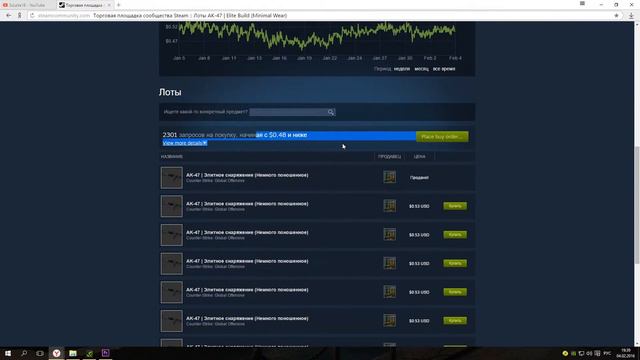640x360 pixels.
Task: Click seller avatar of the sold listing
Action: click(x=389, y=177)
